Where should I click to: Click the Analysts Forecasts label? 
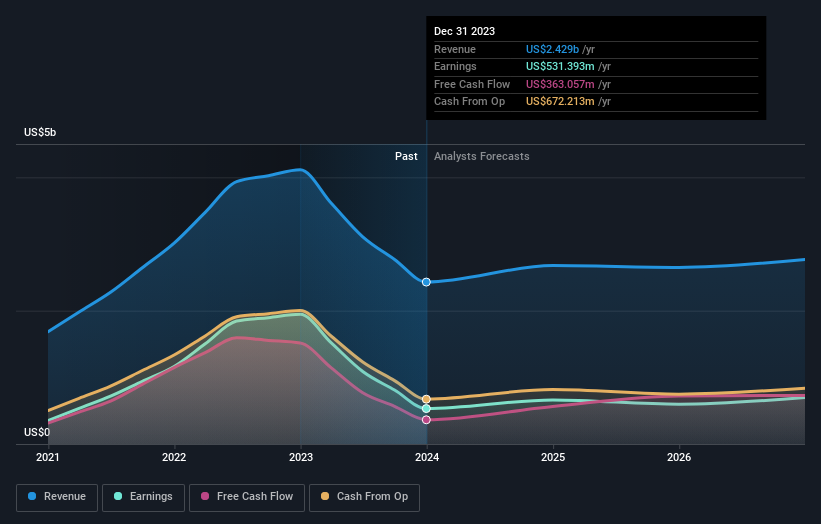[x=482, y=157]
